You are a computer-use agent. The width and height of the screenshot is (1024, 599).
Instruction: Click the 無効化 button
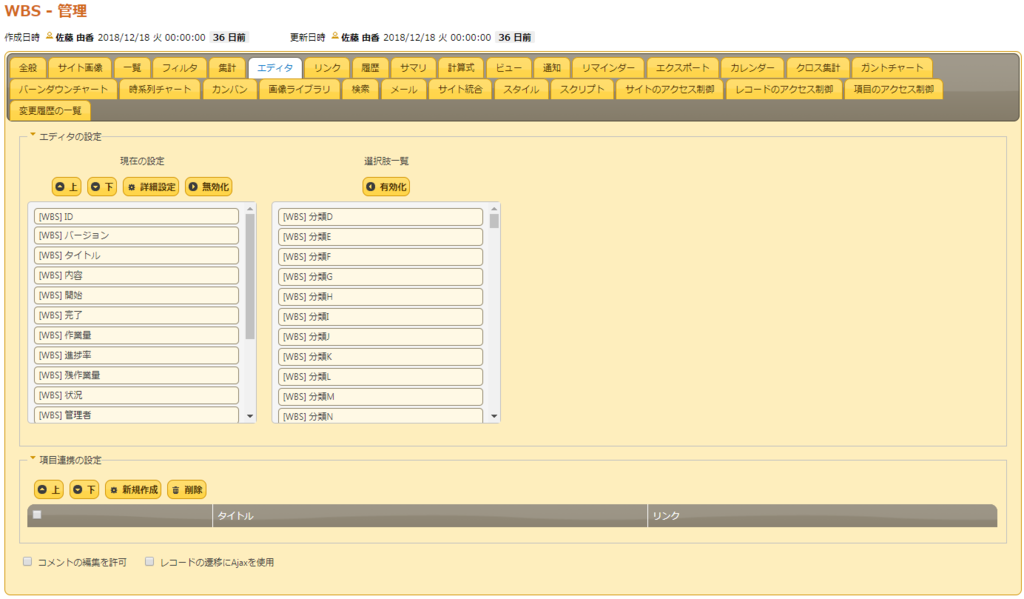(209, 187)
